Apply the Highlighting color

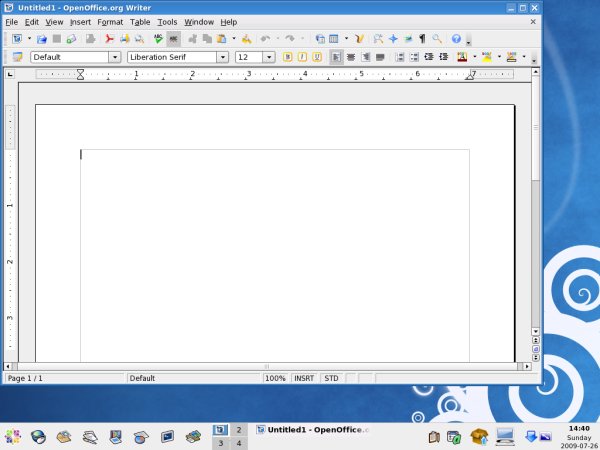(487, 57)
